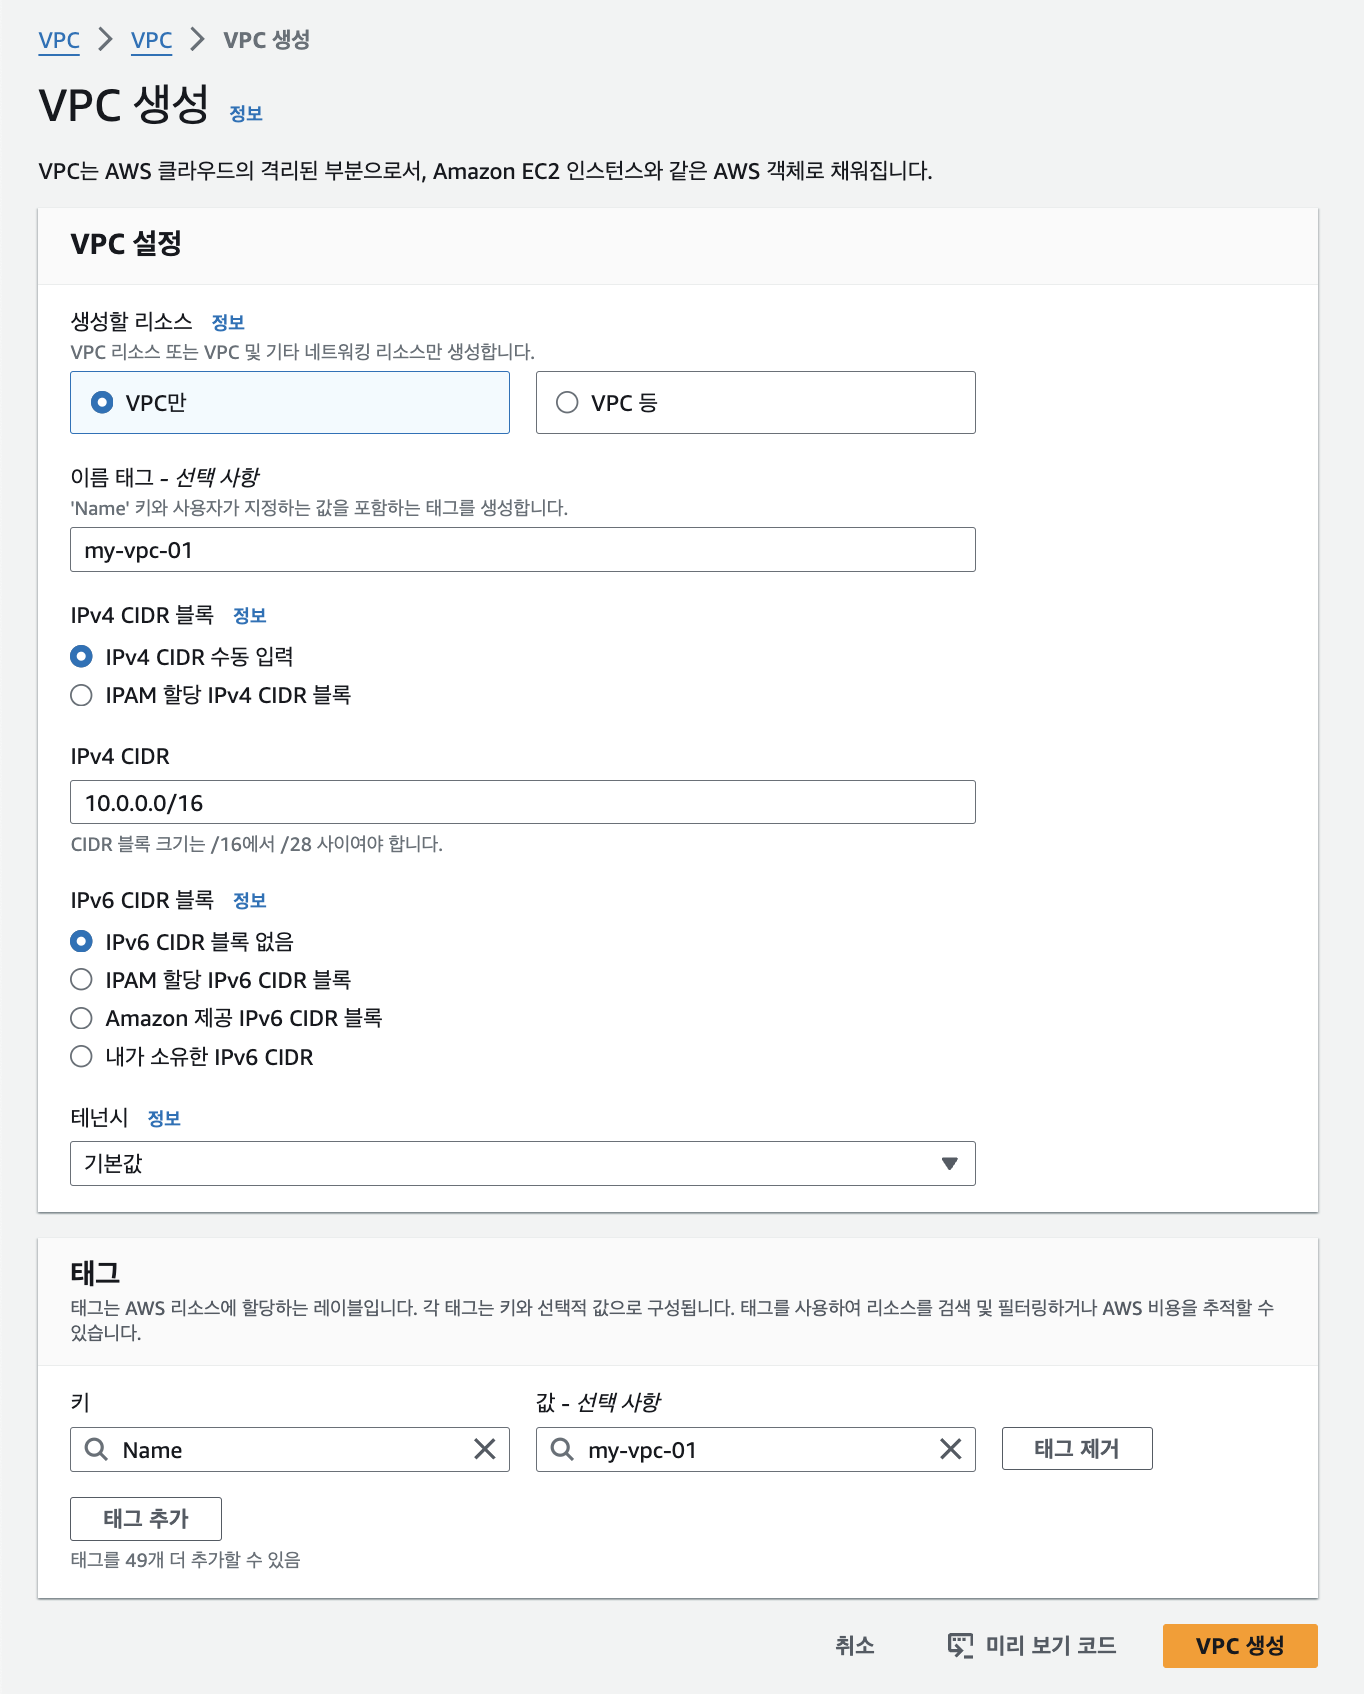Click the search icon in the value field
1364x1694 pixels.
(562, 1449)
